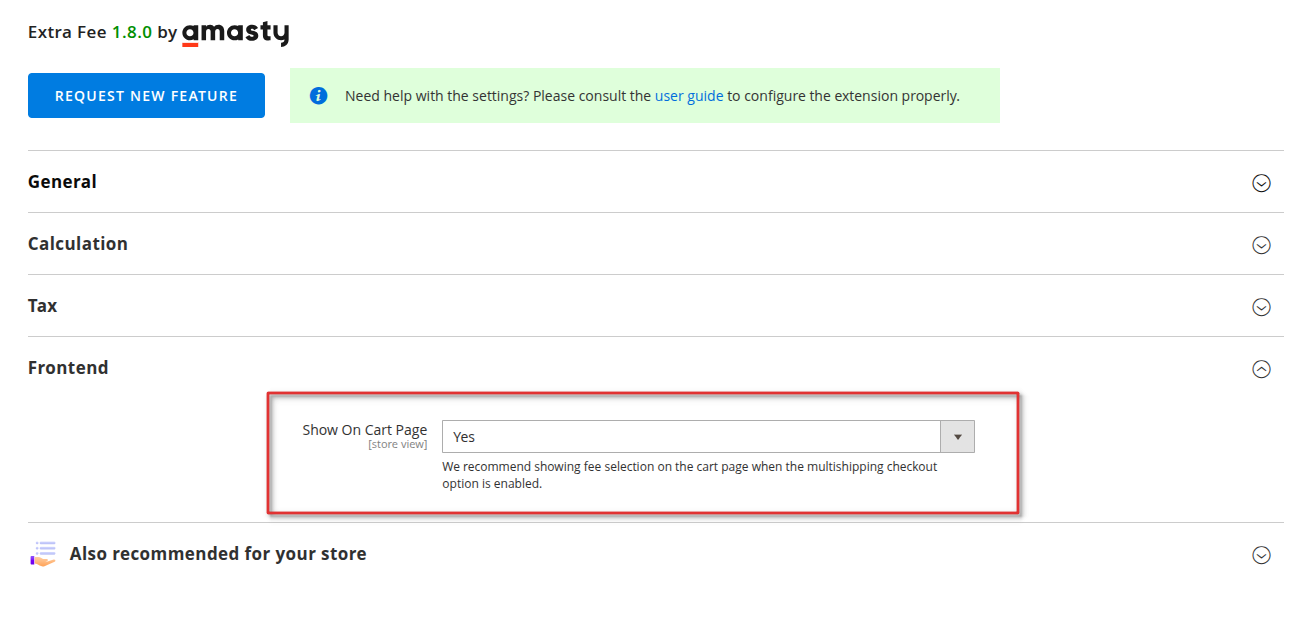
Task: Collapse the Frontend section chevron
Action: (x=1262, y=369)
